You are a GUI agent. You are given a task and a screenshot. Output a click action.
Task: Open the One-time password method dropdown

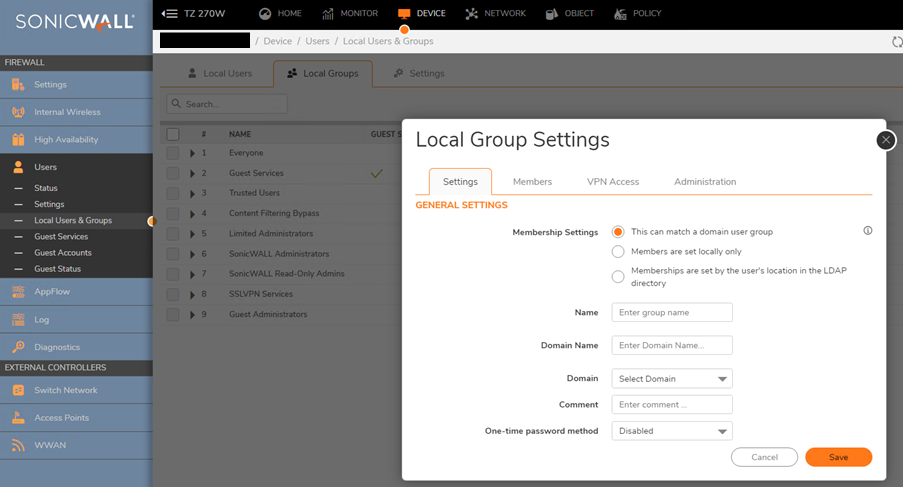[x=672, y=431]
